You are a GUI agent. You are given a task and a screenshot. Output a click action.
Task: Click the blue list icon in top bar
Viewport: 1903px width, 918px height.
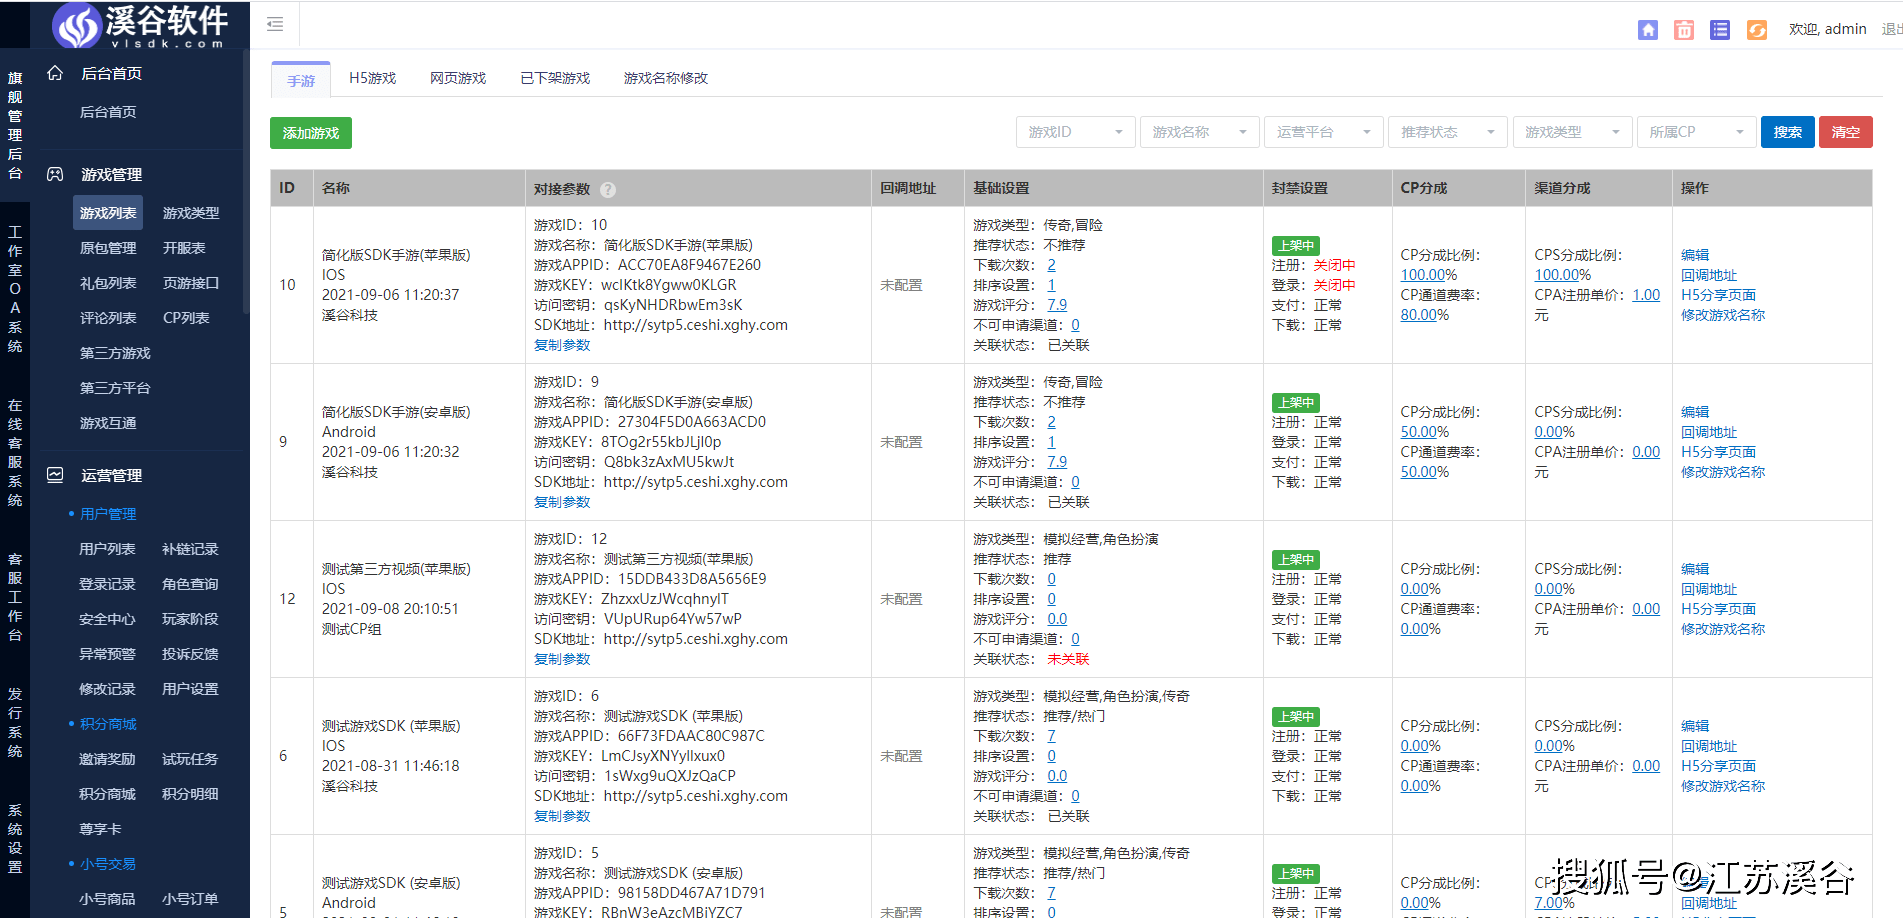1720,30
